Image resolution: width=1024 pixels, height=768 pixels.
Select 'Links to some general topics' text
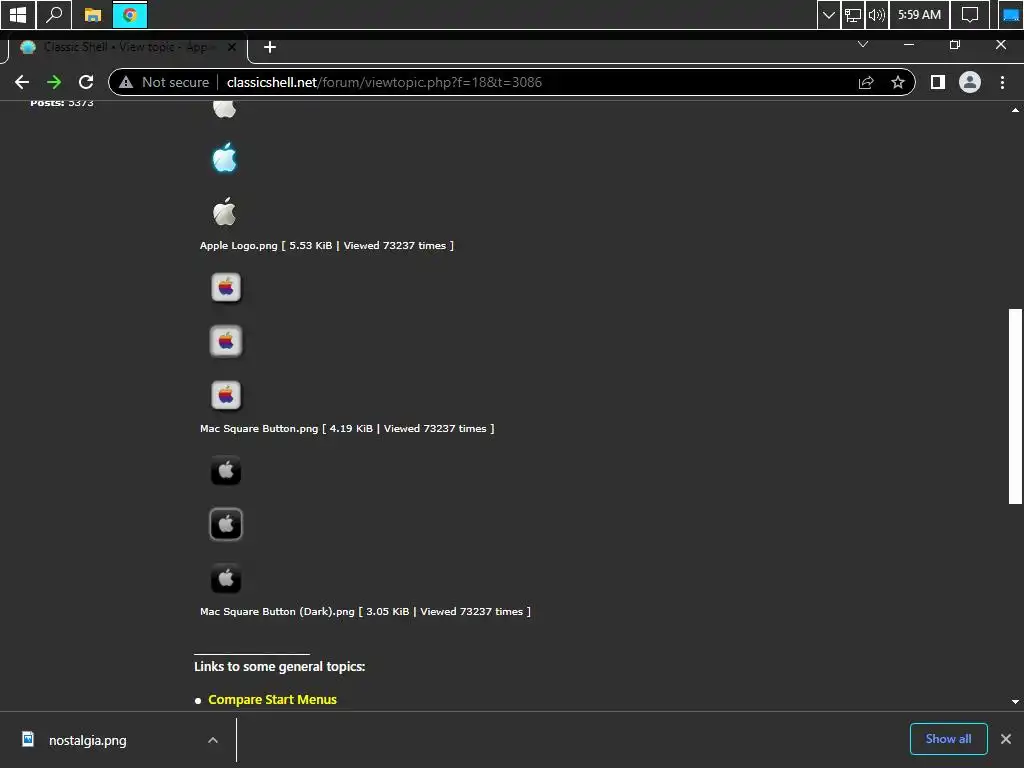(280, 667)
